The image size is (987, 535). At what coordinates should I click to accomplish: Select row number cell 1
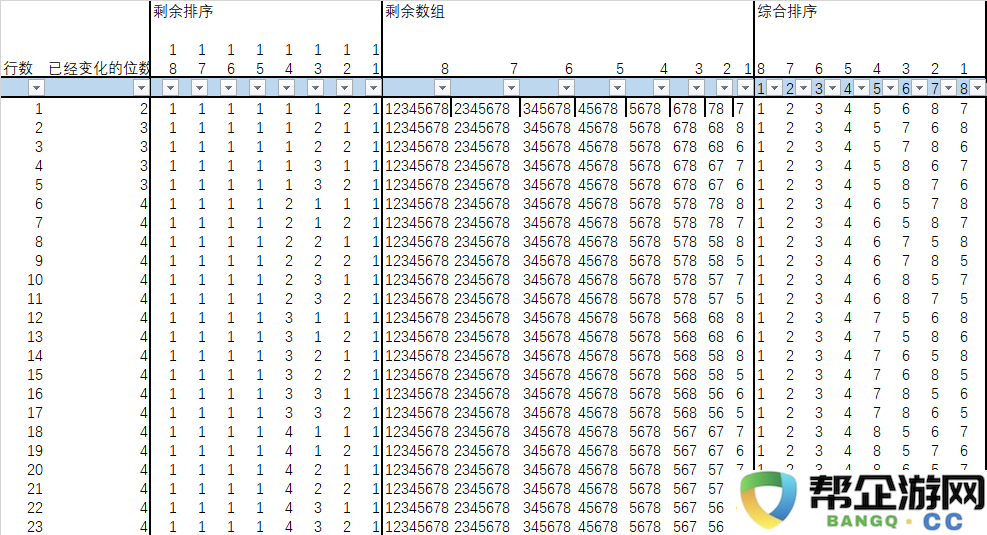[38, 109]
